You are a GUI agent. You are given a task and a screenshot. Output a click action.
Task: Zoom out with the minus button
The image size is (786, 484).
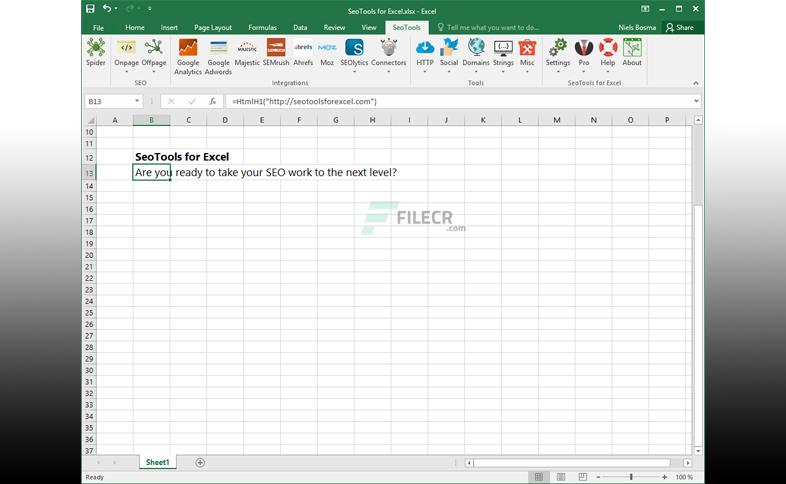tap(598, 477)
